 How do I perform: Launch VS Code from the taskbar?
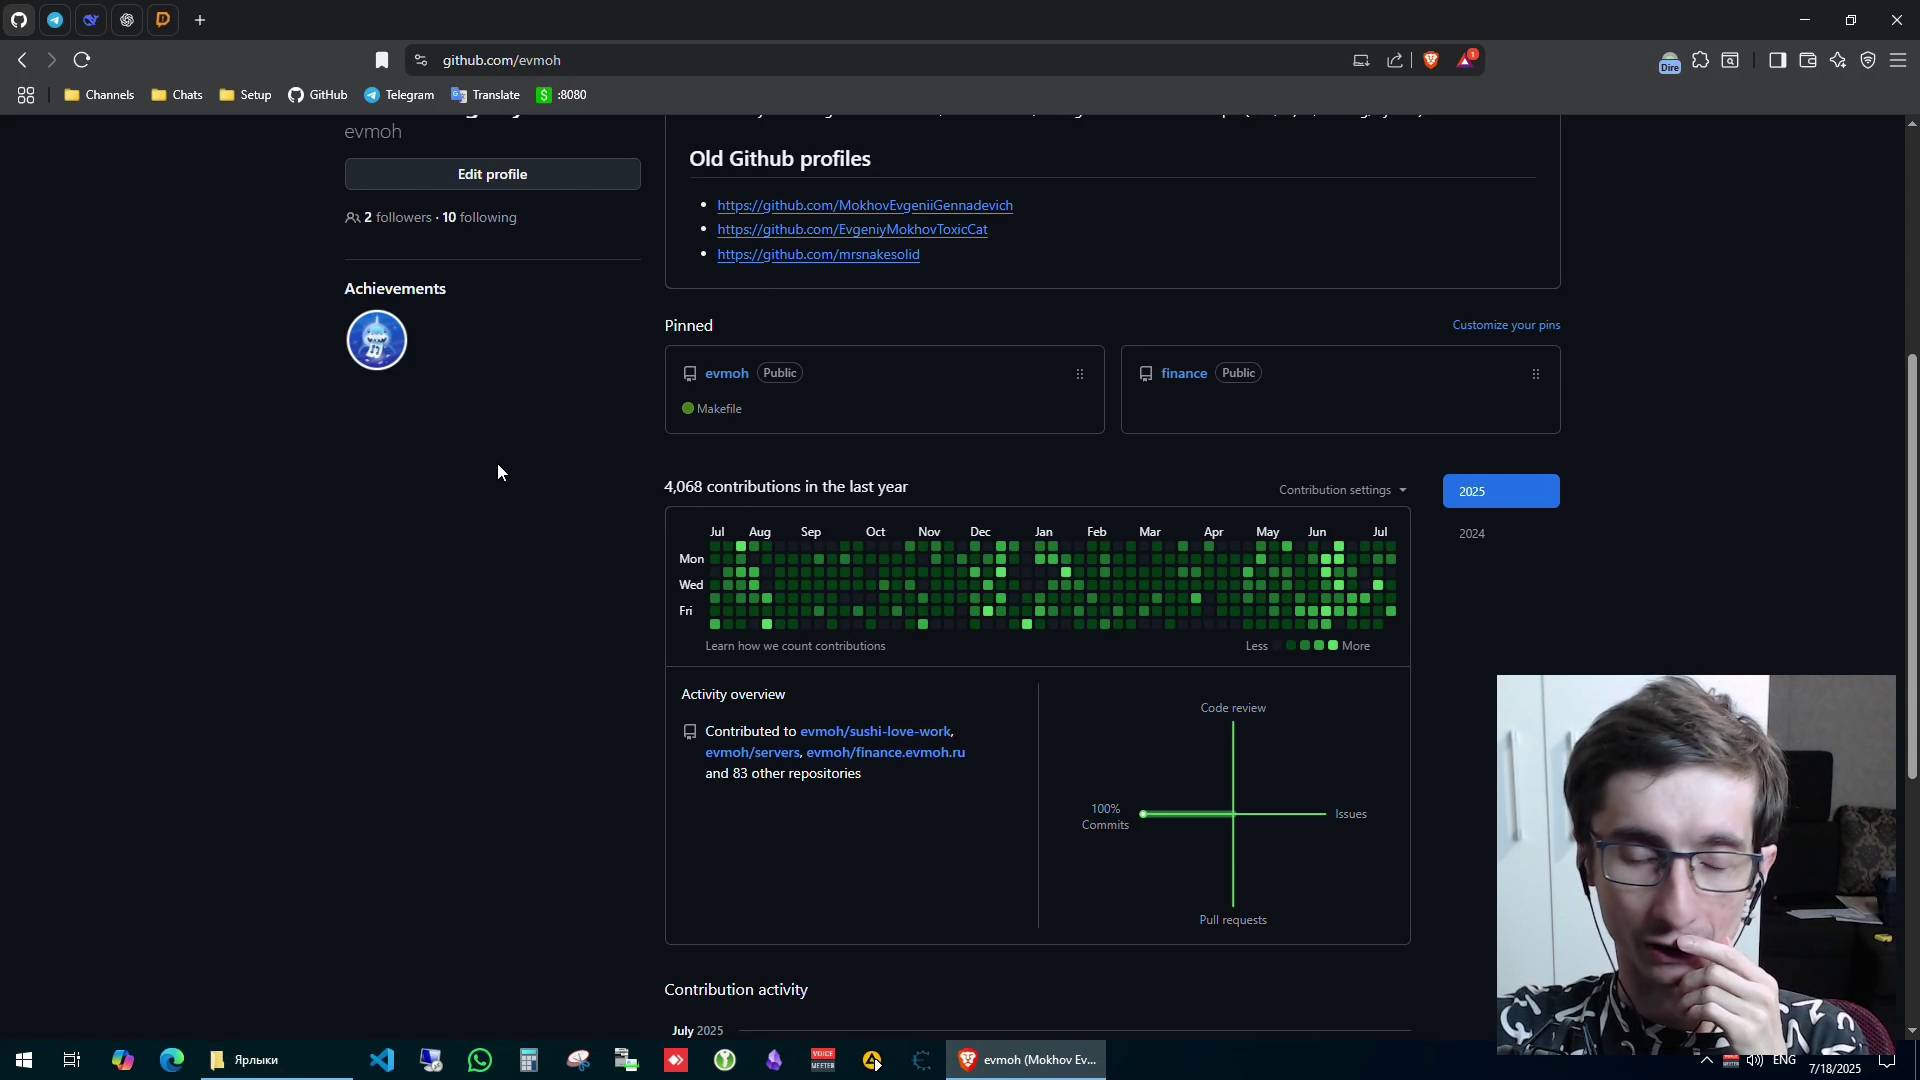pyautogui.click(x=381, y=1059)
